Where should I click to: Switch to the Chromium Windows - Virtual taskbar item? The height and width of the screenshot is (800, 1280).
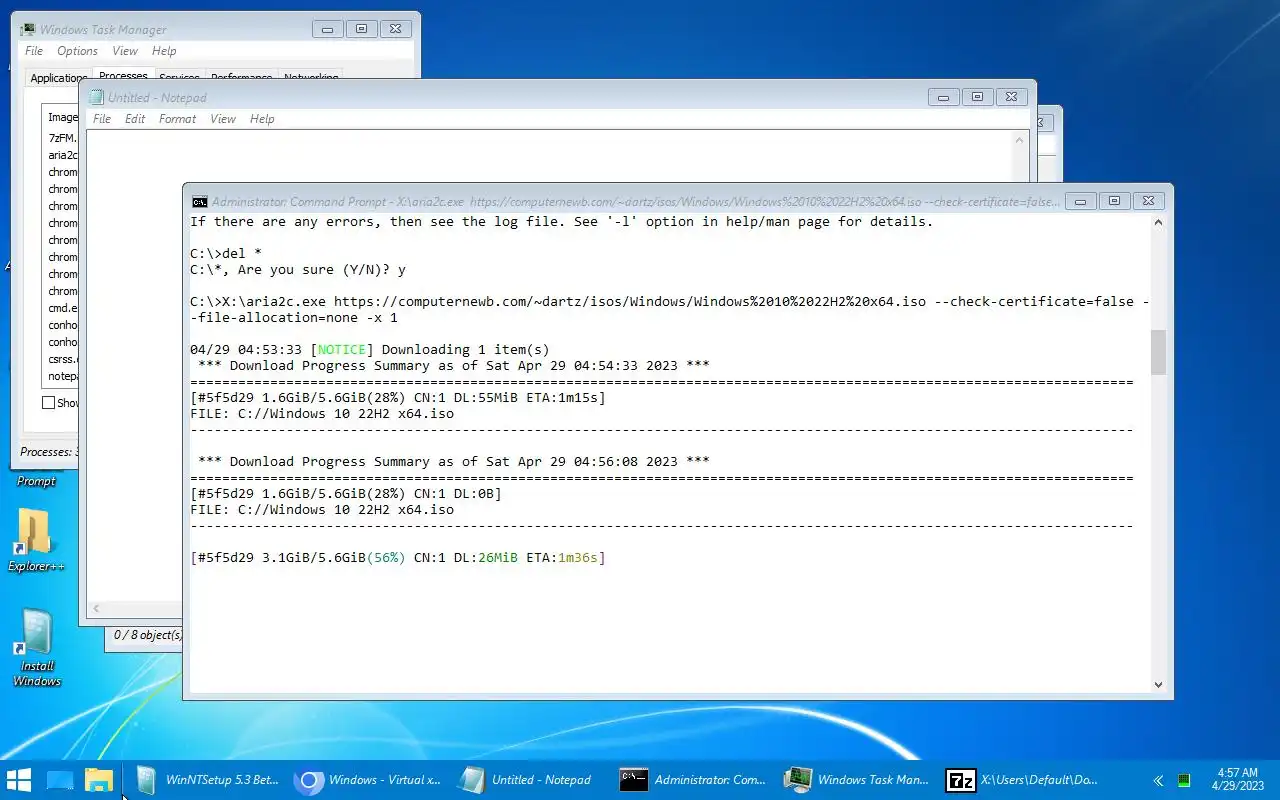click(369, 780)
